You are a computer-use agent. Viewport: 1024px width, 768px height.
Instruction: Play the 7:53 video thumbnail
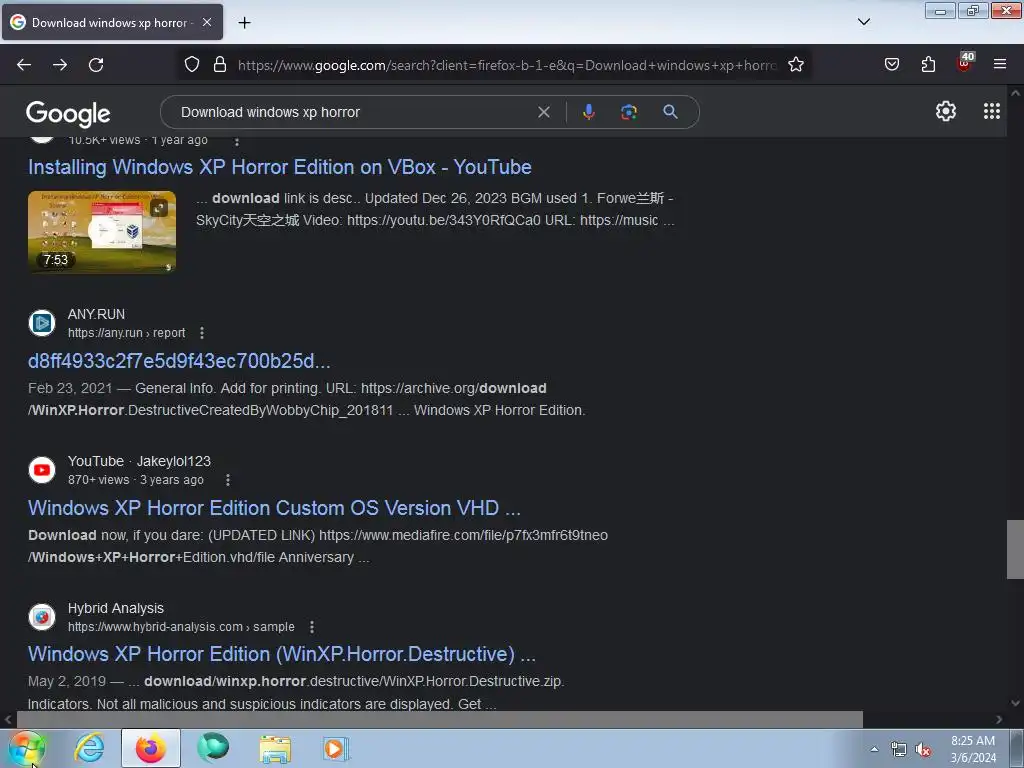pyautogui.click(x=102, y=232)
